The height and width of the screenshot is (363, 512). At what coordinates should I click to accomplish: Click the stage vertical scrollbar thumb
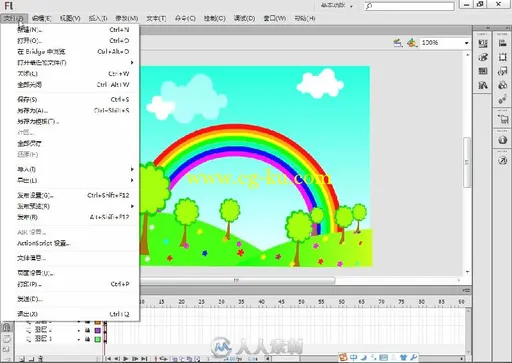(467, 162)
